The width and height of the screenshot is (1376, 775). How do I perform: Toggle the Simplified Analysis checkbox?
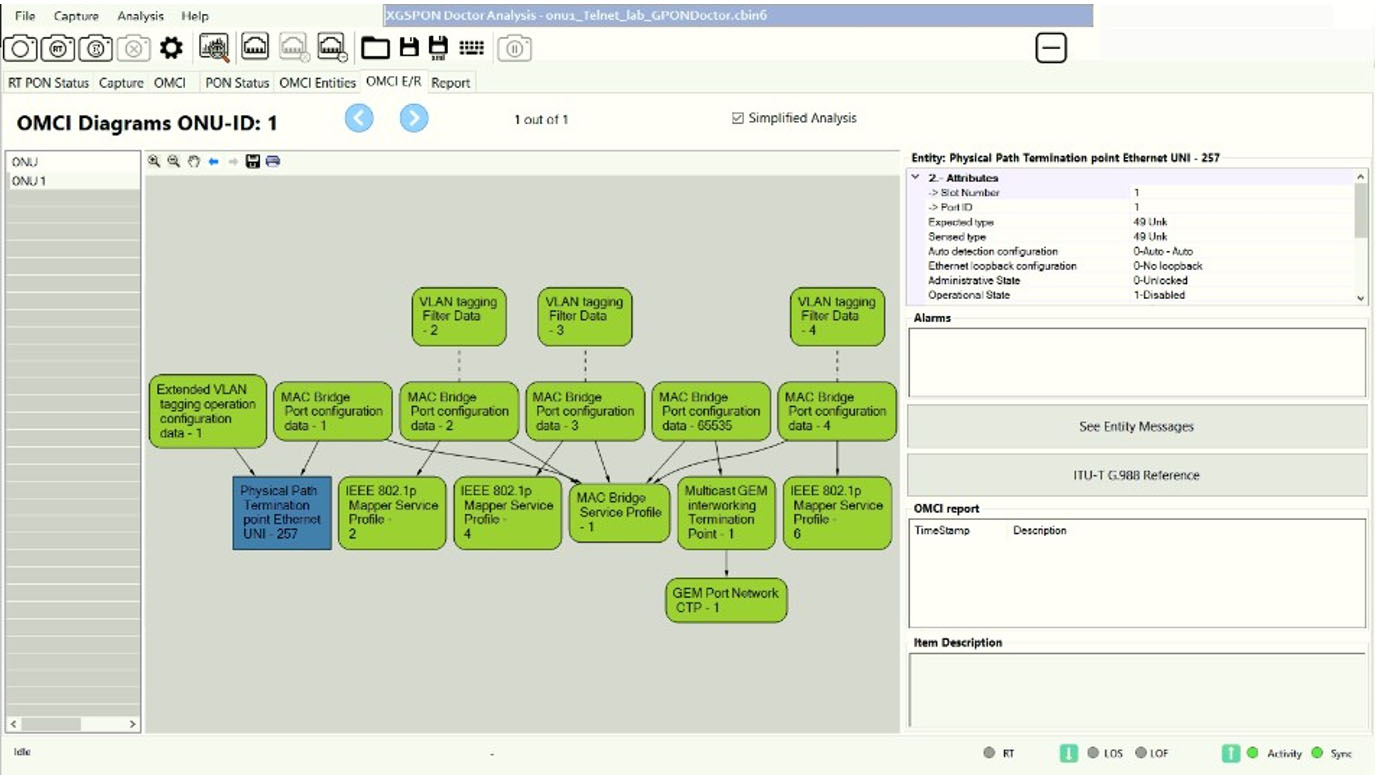tap(738, 118)
